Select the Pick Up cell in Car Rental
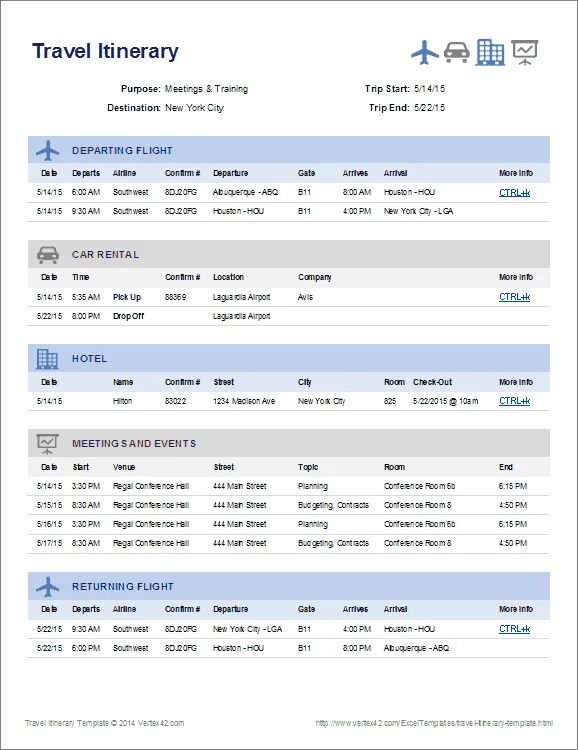 127,297
